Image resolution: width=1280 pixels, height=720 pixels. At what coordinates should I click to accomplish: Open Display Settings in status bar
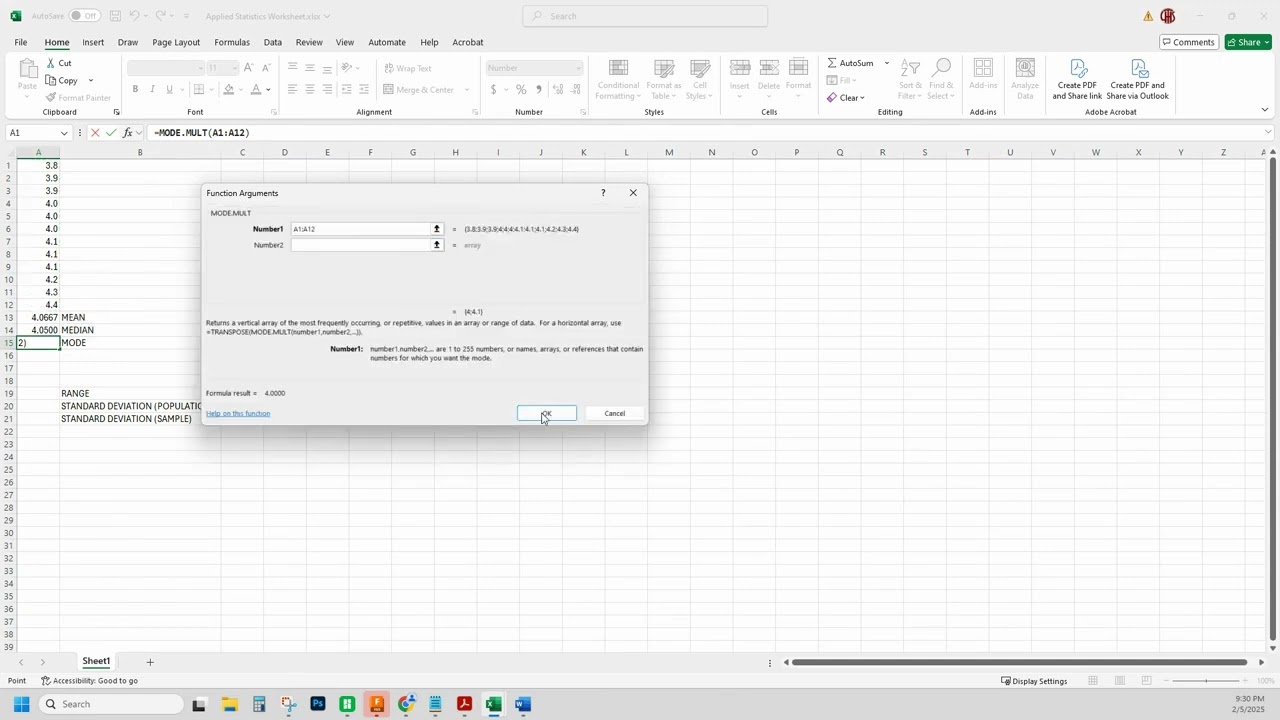point(1034,681)
